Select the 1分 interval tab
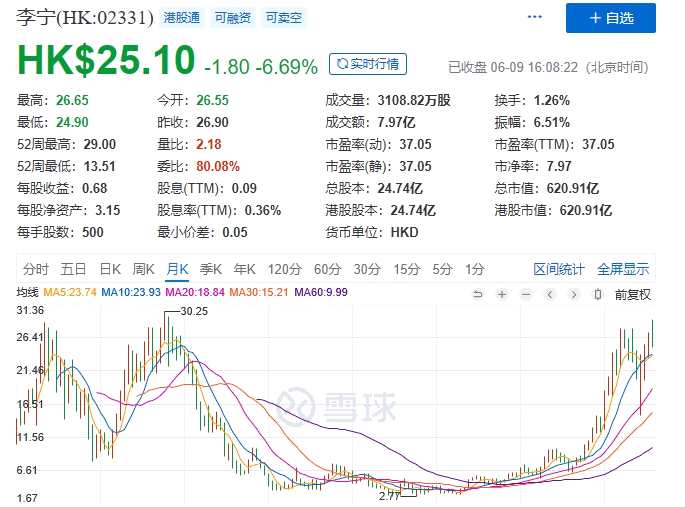The width and height of the screenshot is (685, 507). click(x=474, y=269)
